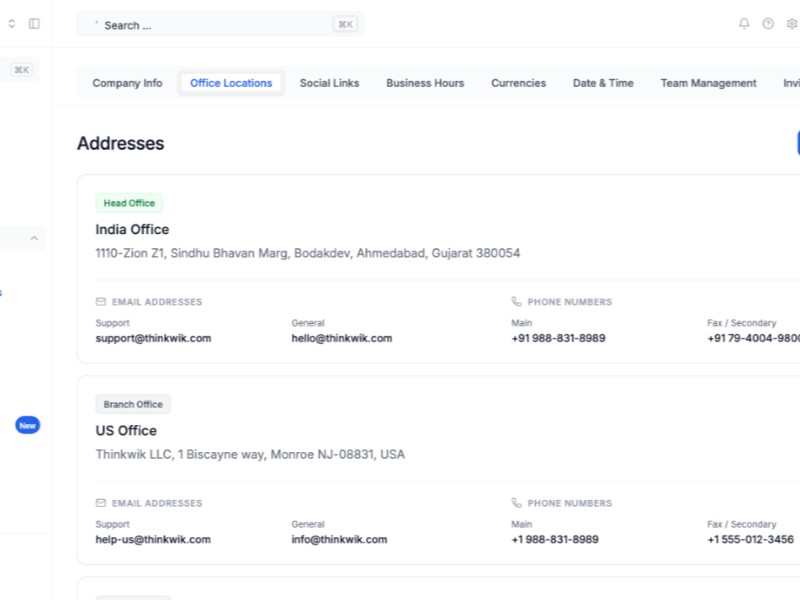Toggle the sidebar panel icon
Viewport: 800px width, 600px height.
tap(34, 24)
